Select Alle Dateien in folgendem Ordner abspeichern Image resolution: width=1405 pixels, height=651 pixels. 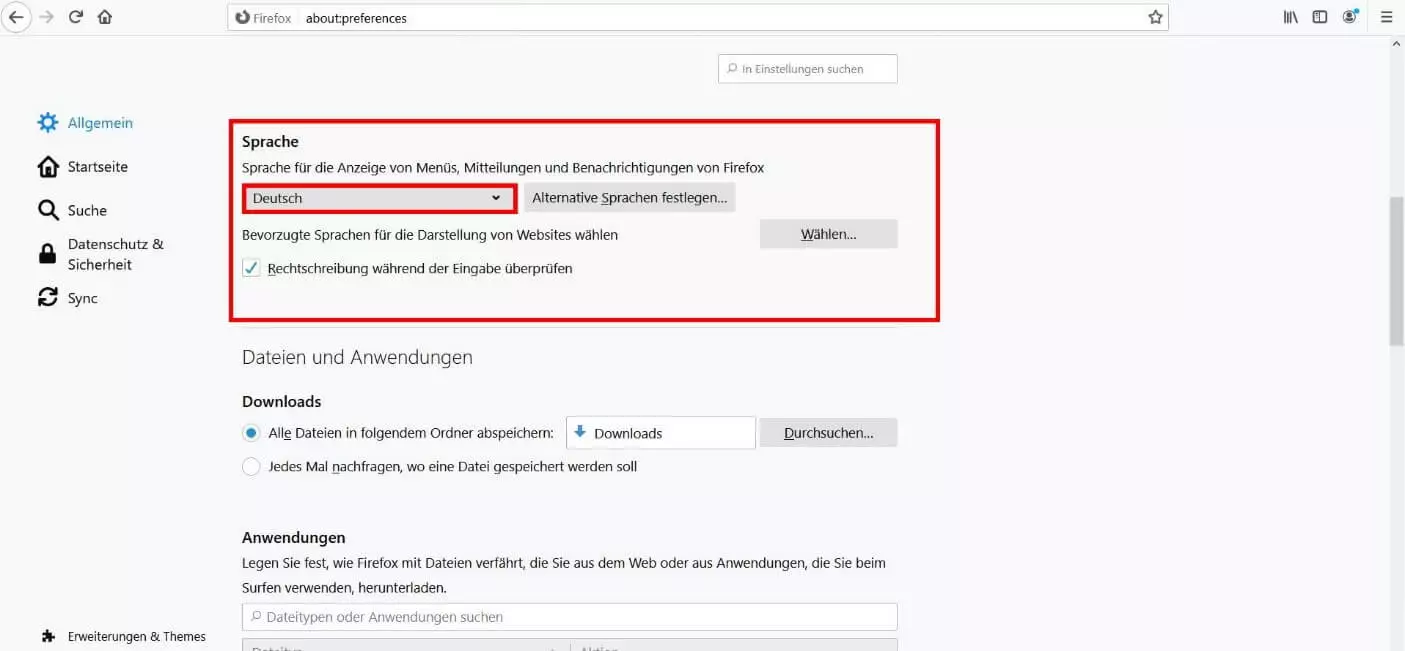click(251, 433)
